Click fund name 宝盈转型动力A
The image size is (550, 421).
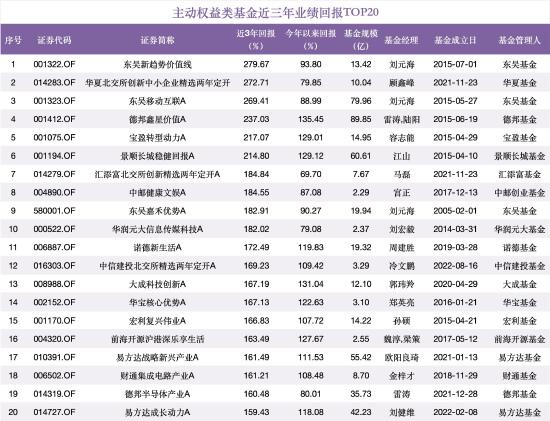click(x=157, y=138)
